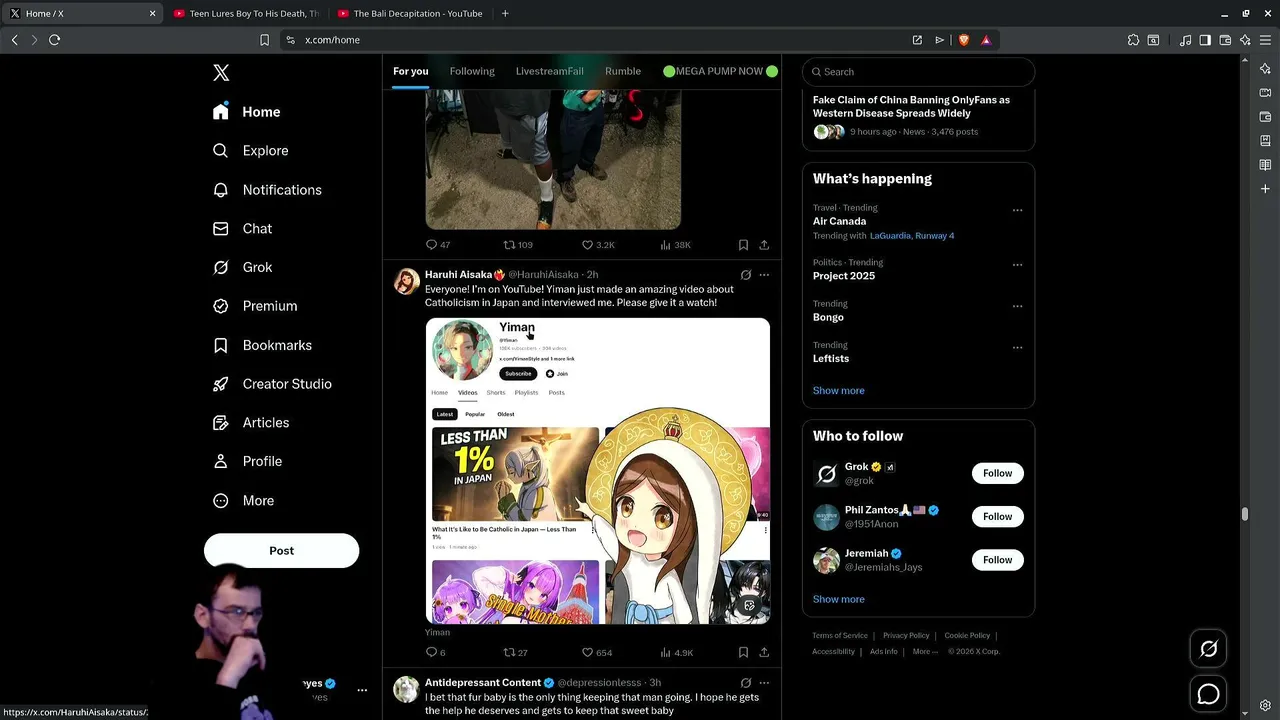View analytics showing 38K views
1280x720 pixels.
point(675,245)
